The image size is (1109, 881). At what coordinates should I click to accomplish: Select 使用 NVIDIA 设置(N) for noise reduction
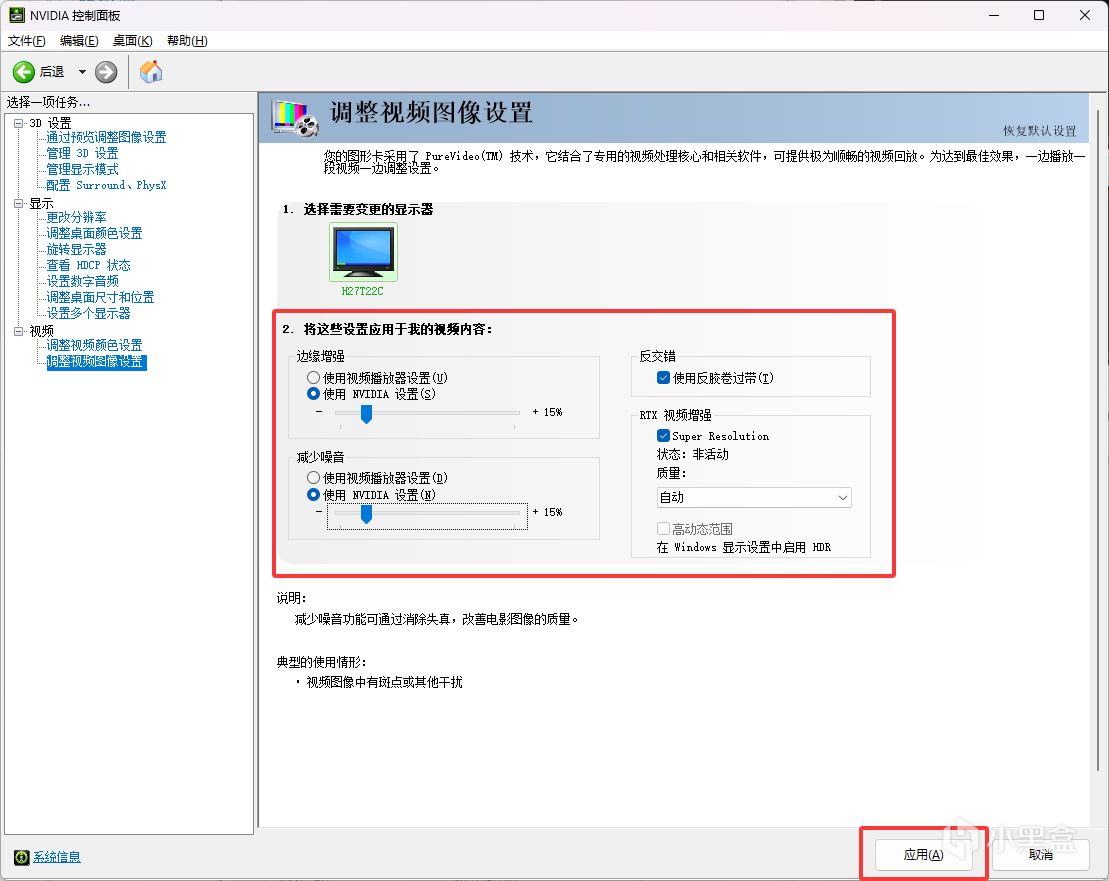tap(313, 495)
